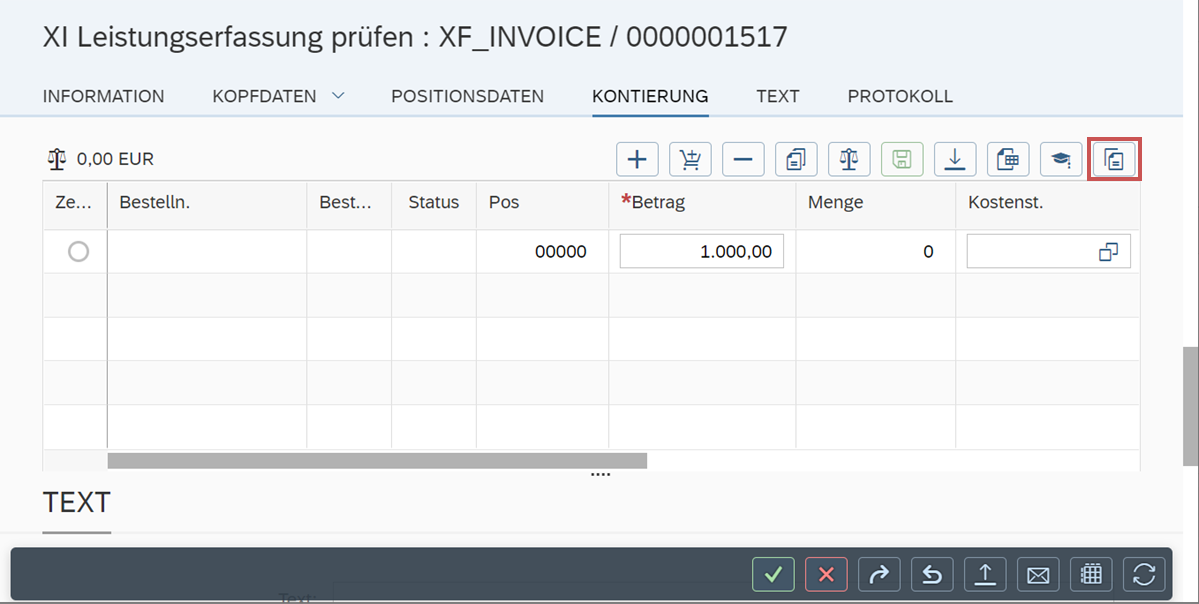Click the balance scale icon in the toolbar
The image size is (1199, 604).
pyautogui.click(x=849, y=158)
